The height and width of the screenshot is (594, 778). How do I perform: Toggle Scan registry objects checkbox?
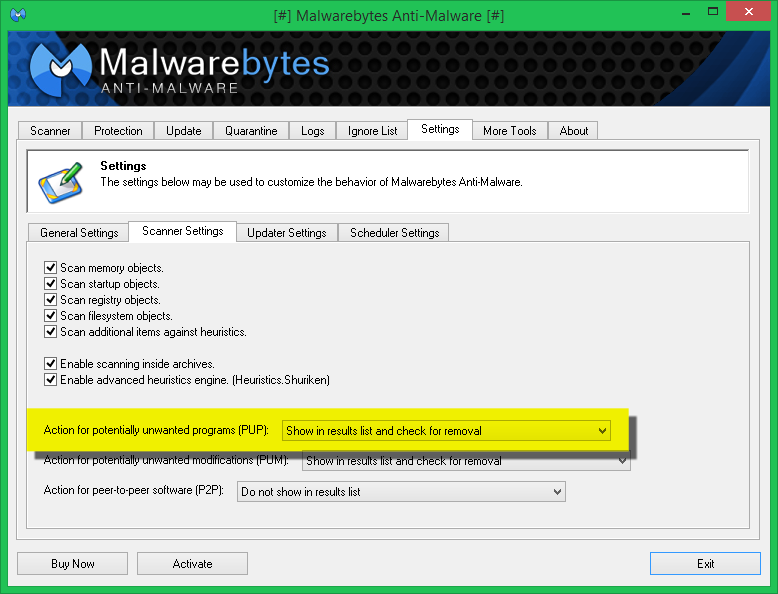point(50,299)
